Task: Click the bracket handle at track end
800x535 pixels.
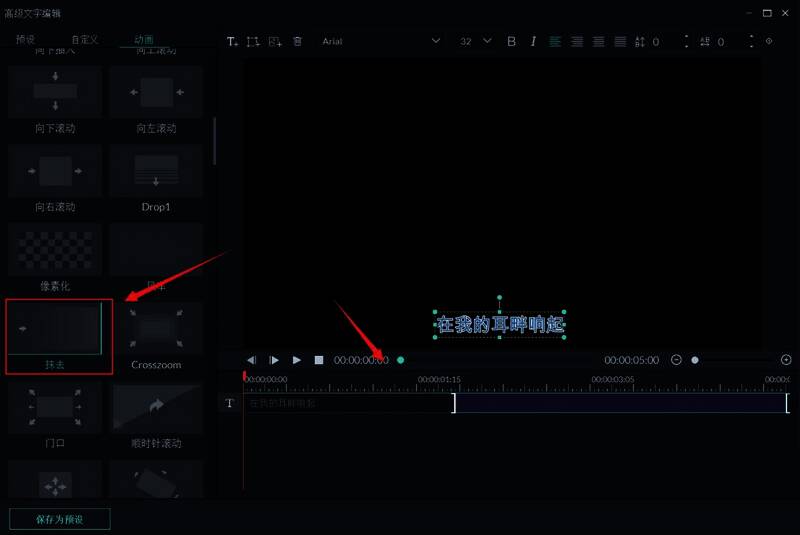Action: point(787,403)
